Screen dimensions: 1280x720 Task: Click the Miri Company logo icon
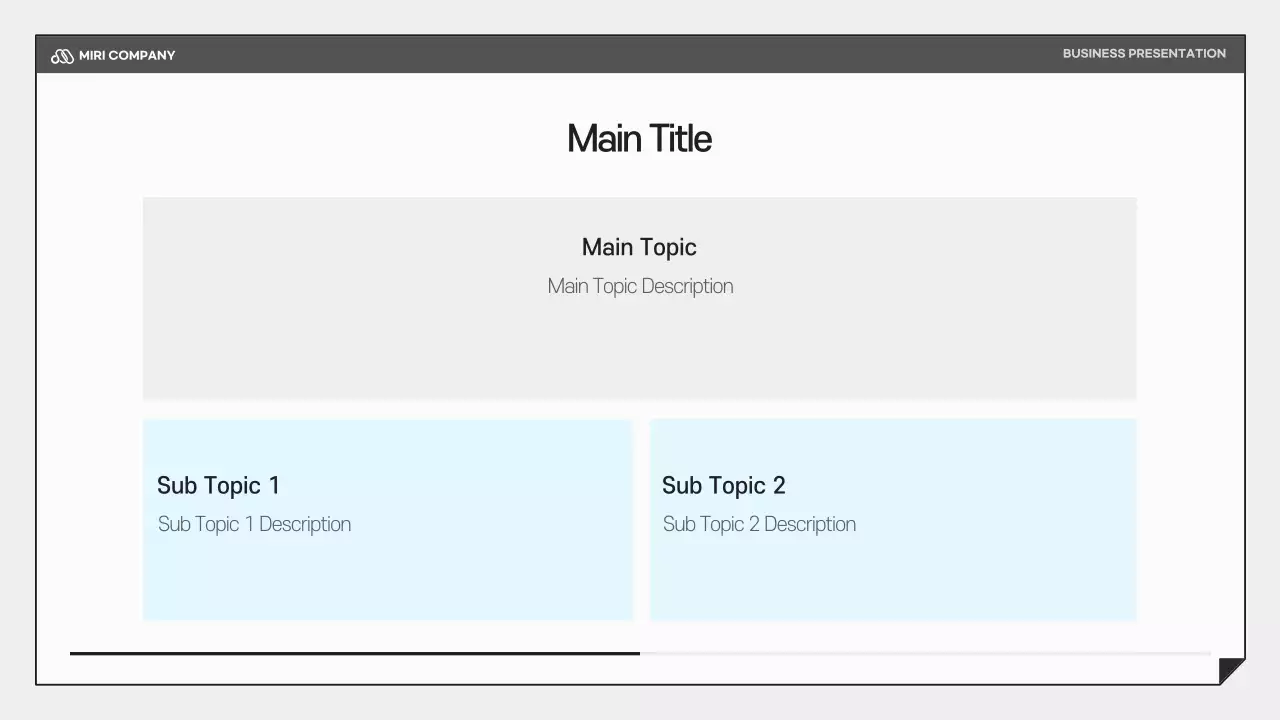[x=62, y=56]
